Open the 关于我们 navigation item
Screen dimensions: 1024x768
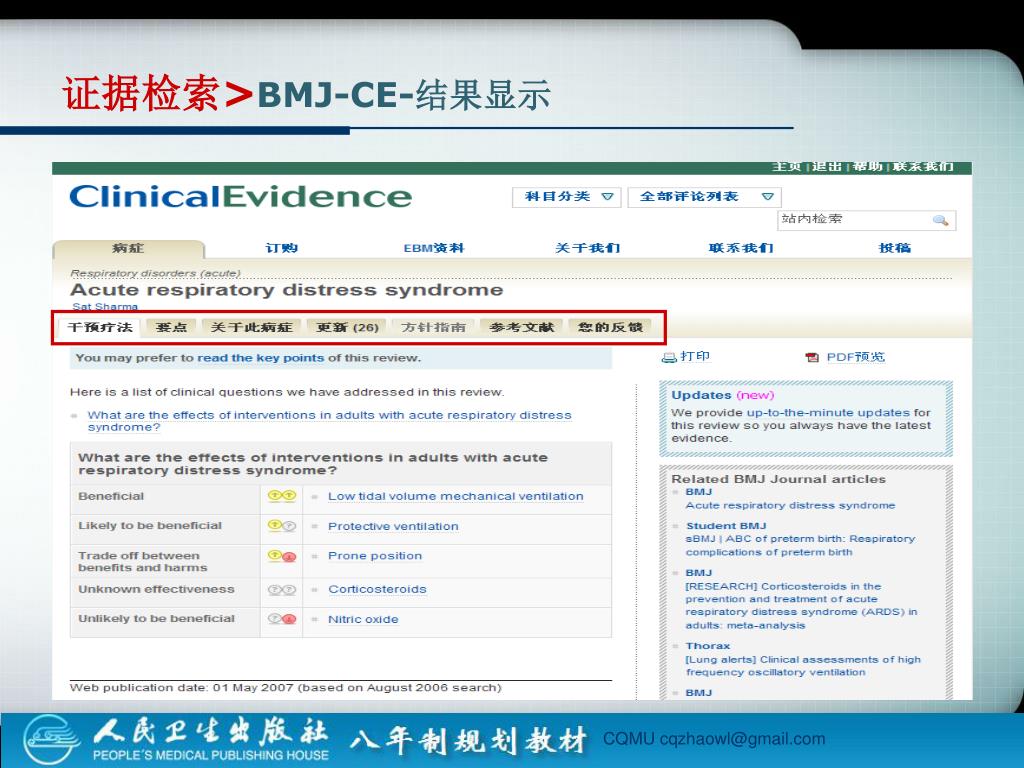(x=587, y=248)
